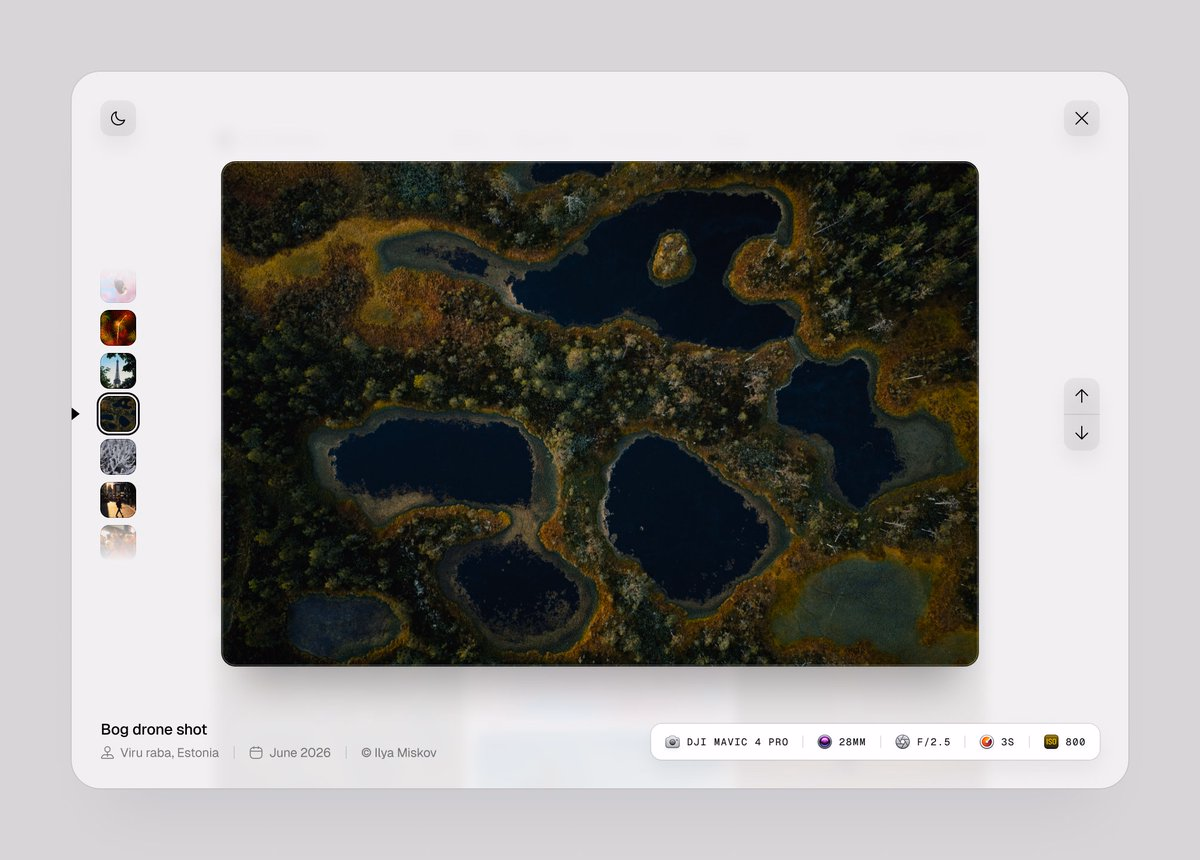Click the "DJI MAVIC 4 PRO" camera label
Image resolution: width=1200 pixels, height=860 pixels.
tap(738, 742)
